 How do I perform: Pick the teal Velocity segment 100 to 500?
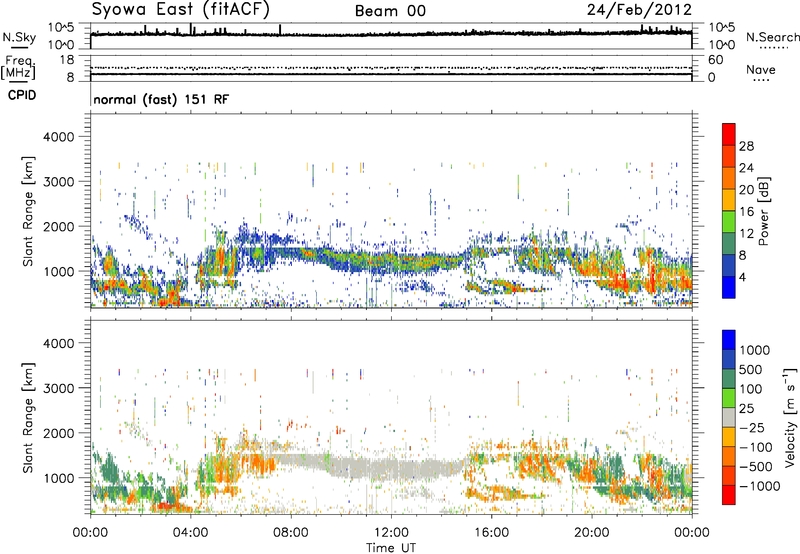pos(729,379)
